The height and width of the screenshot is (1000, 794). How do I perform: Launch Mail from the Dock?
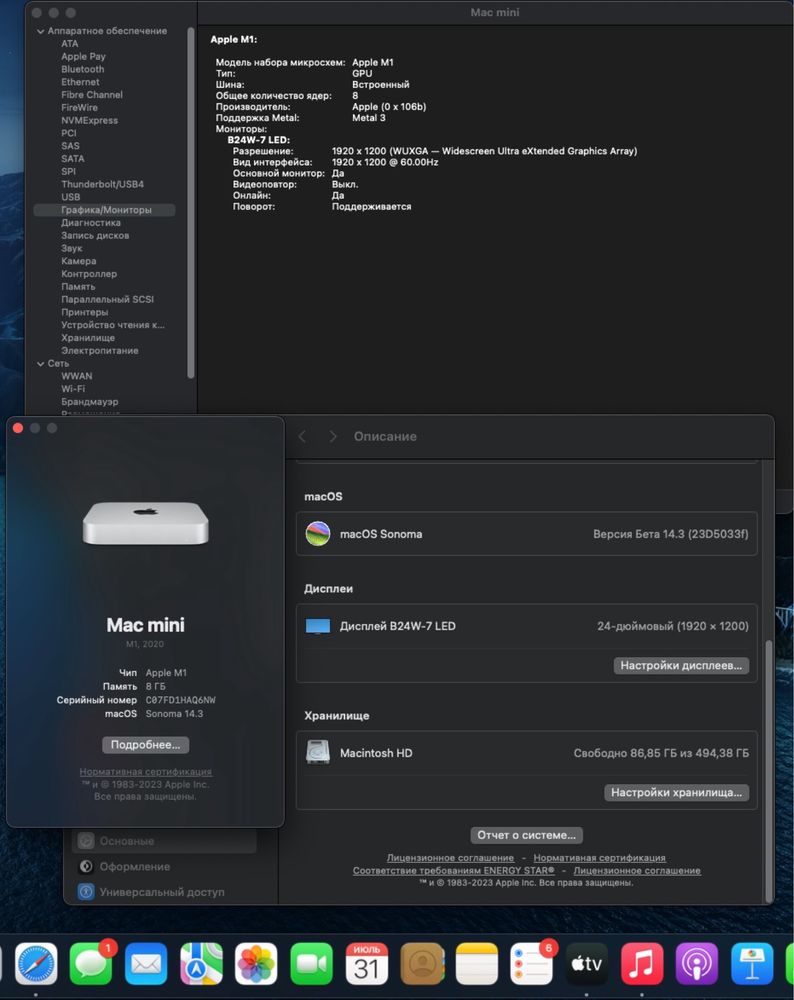[x=146, y=964]
